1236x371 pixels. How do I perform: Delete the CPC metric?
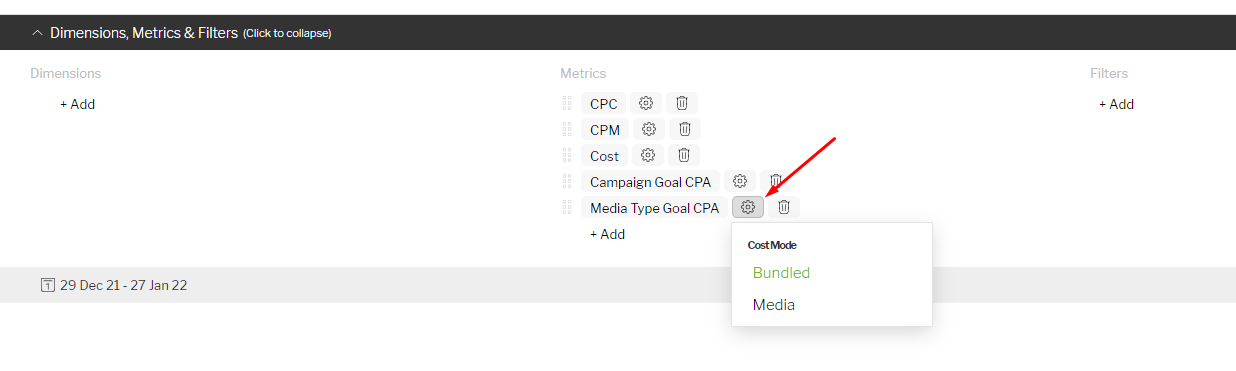click(682, 103)
